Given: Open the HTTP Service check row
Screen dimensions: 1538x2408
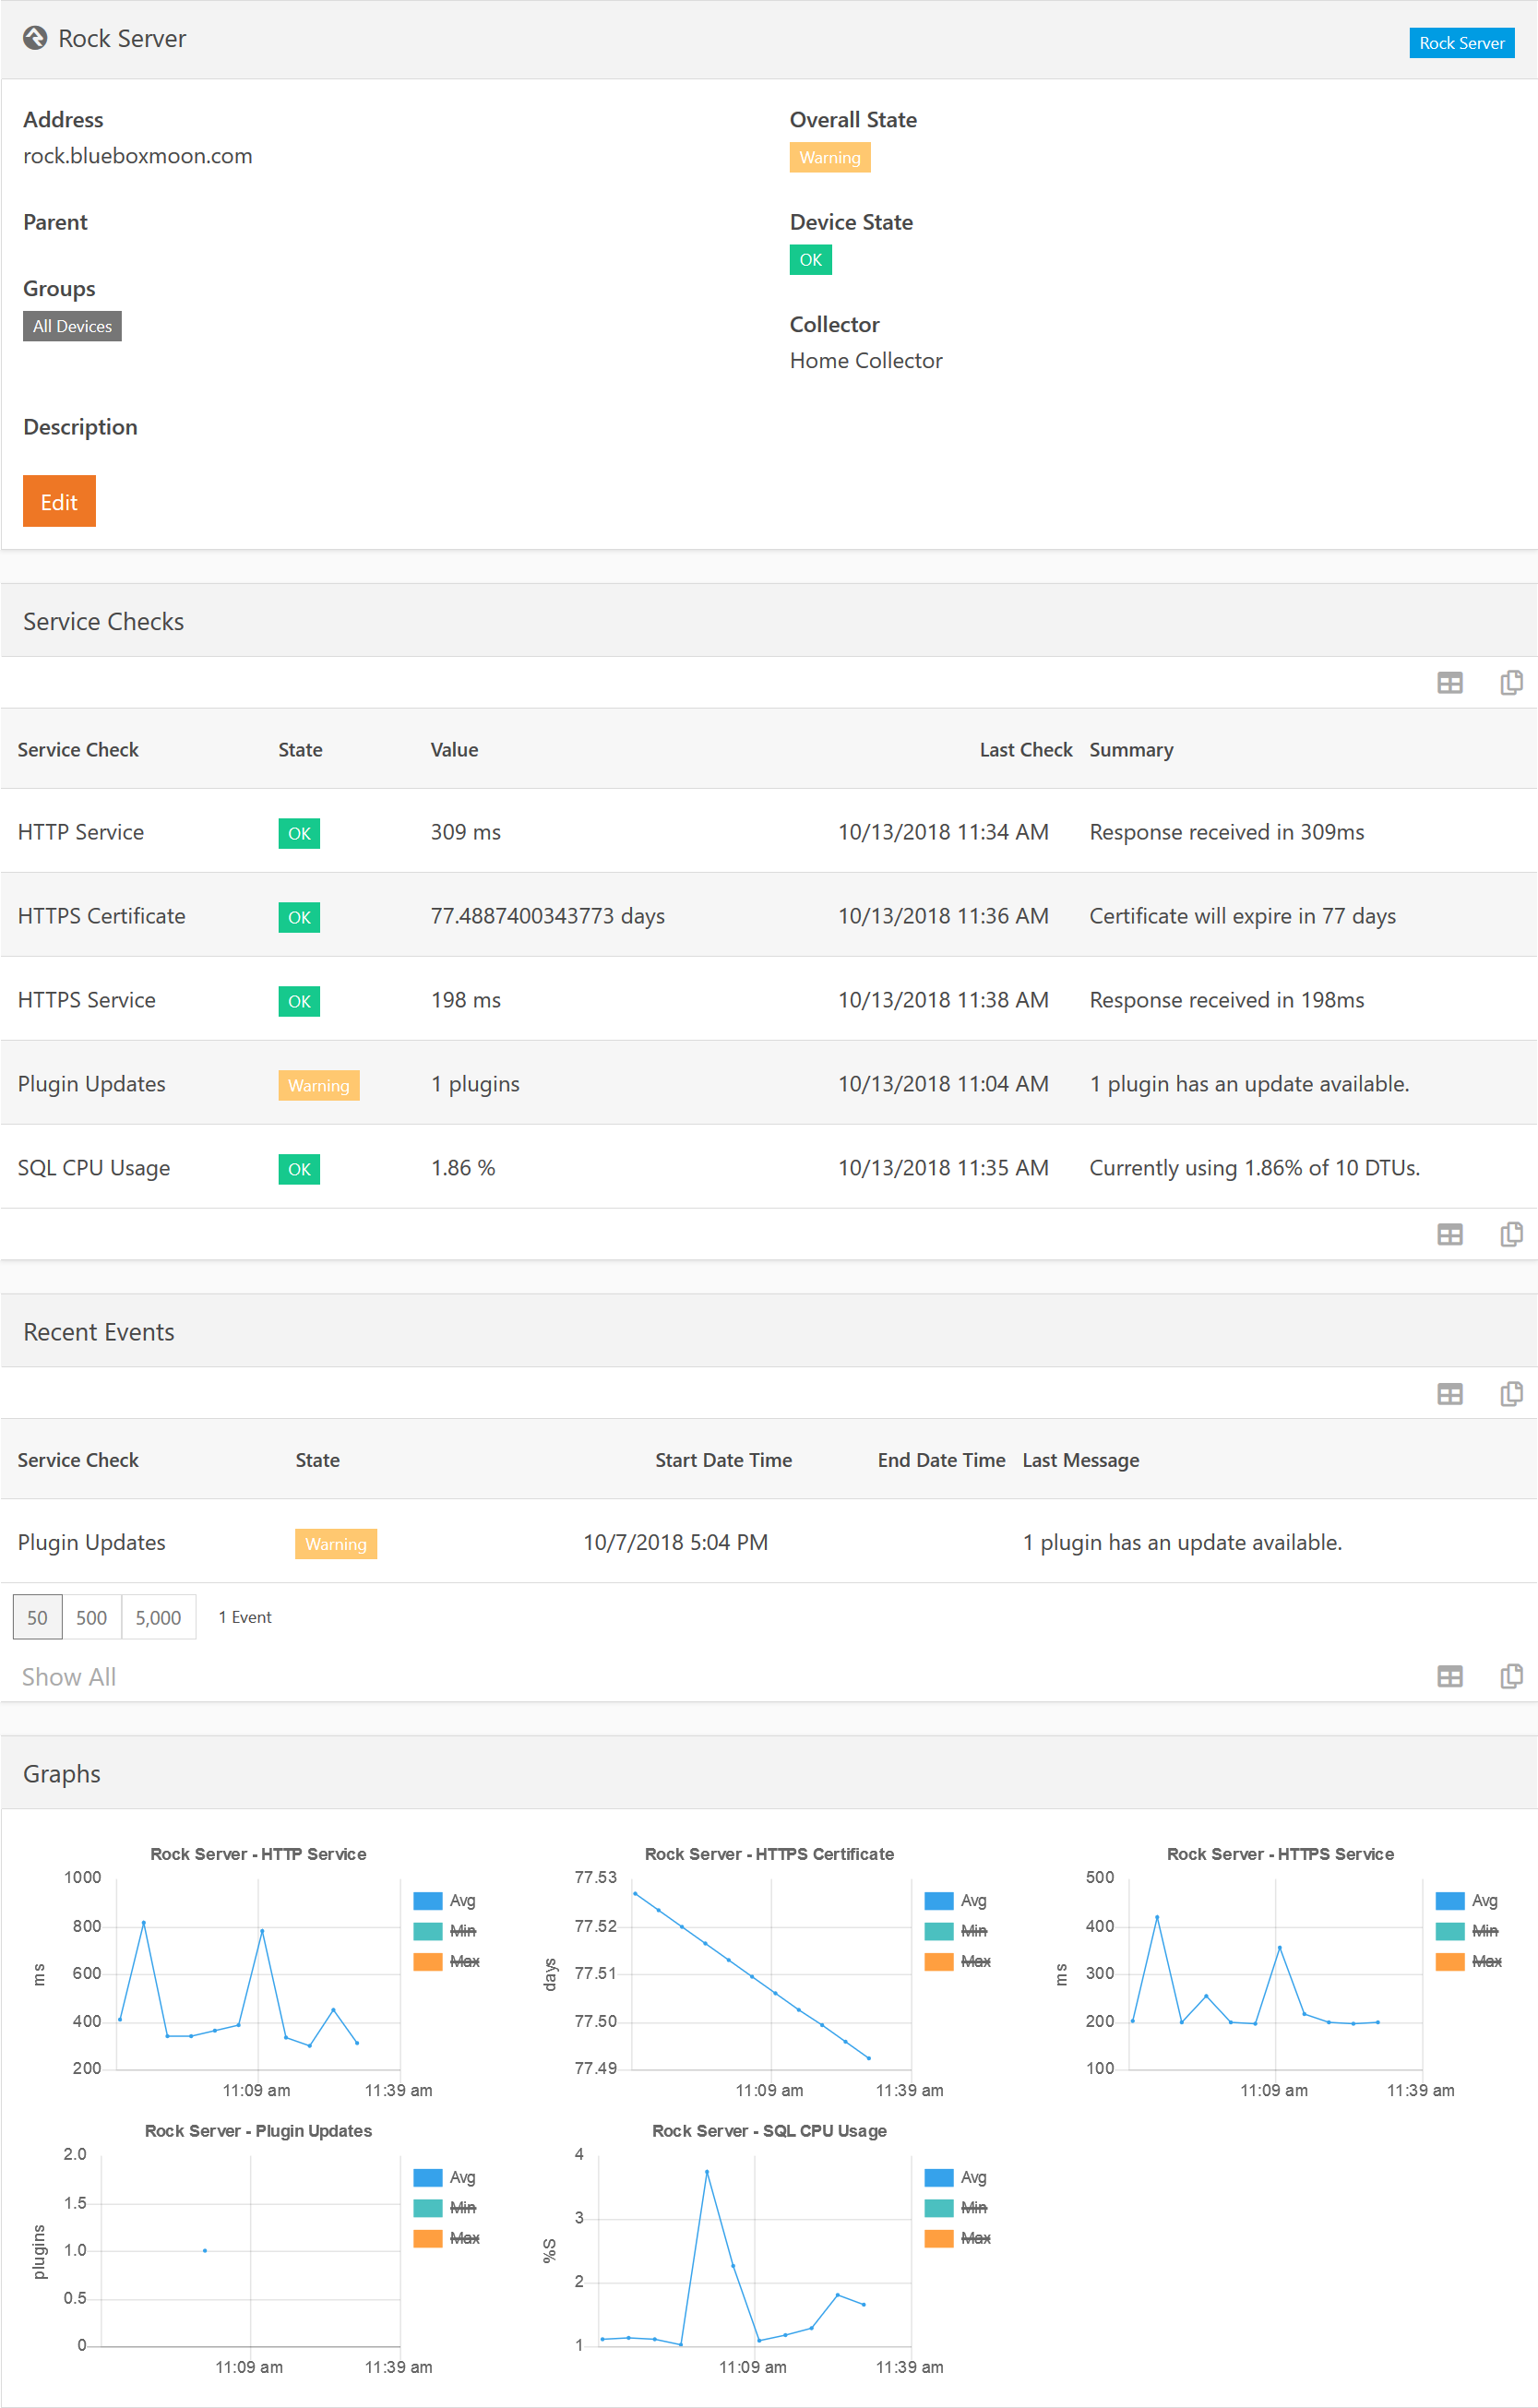Looking at the screenshot, I should [x=768, y=831].
